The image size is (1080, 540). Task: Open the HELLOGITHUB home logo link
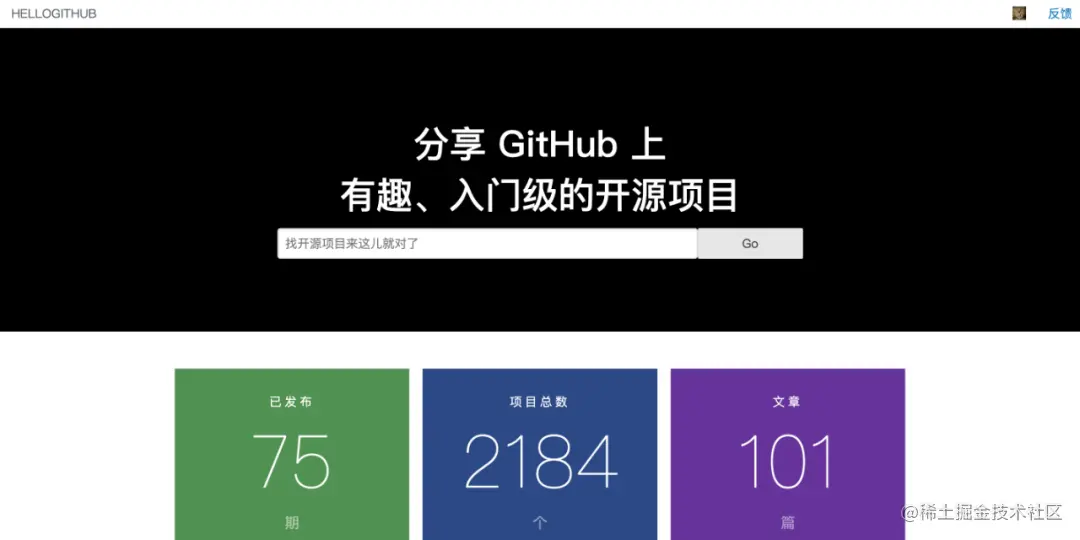pyautogui.click(x=54, y=14)
